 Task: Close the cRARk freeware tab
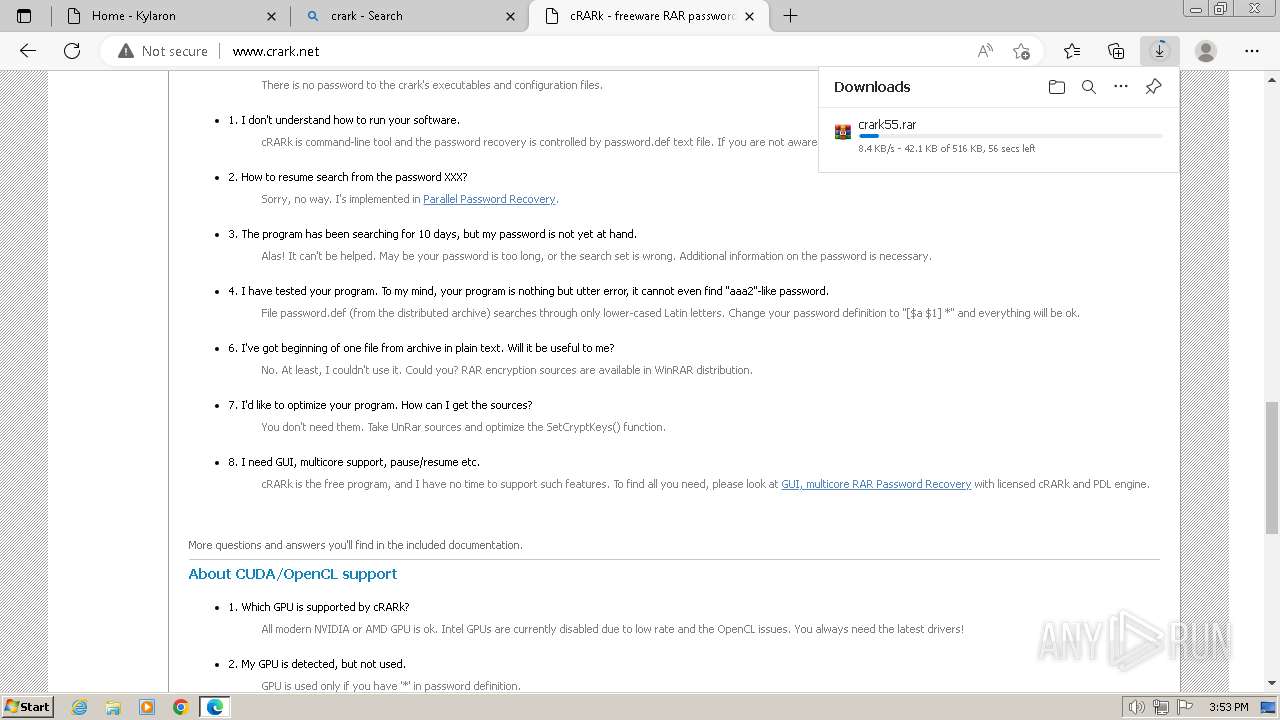(x=749, y=16)
